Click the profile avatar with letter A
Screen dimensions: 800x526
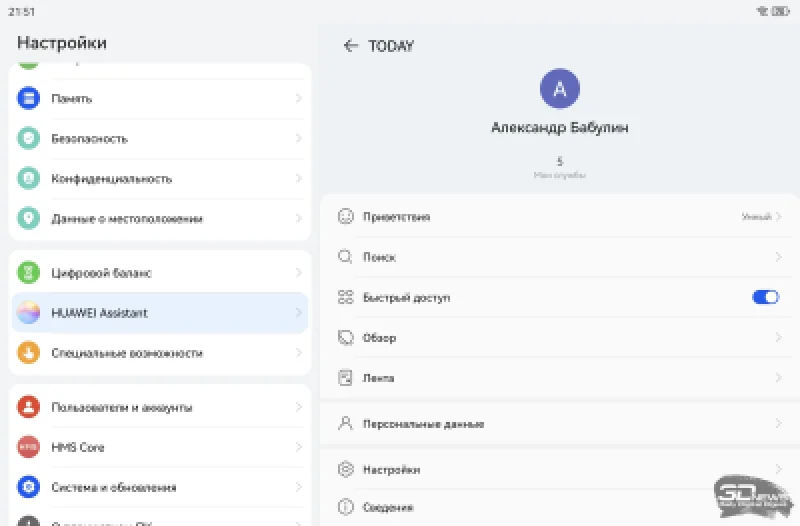pos(560,89)
